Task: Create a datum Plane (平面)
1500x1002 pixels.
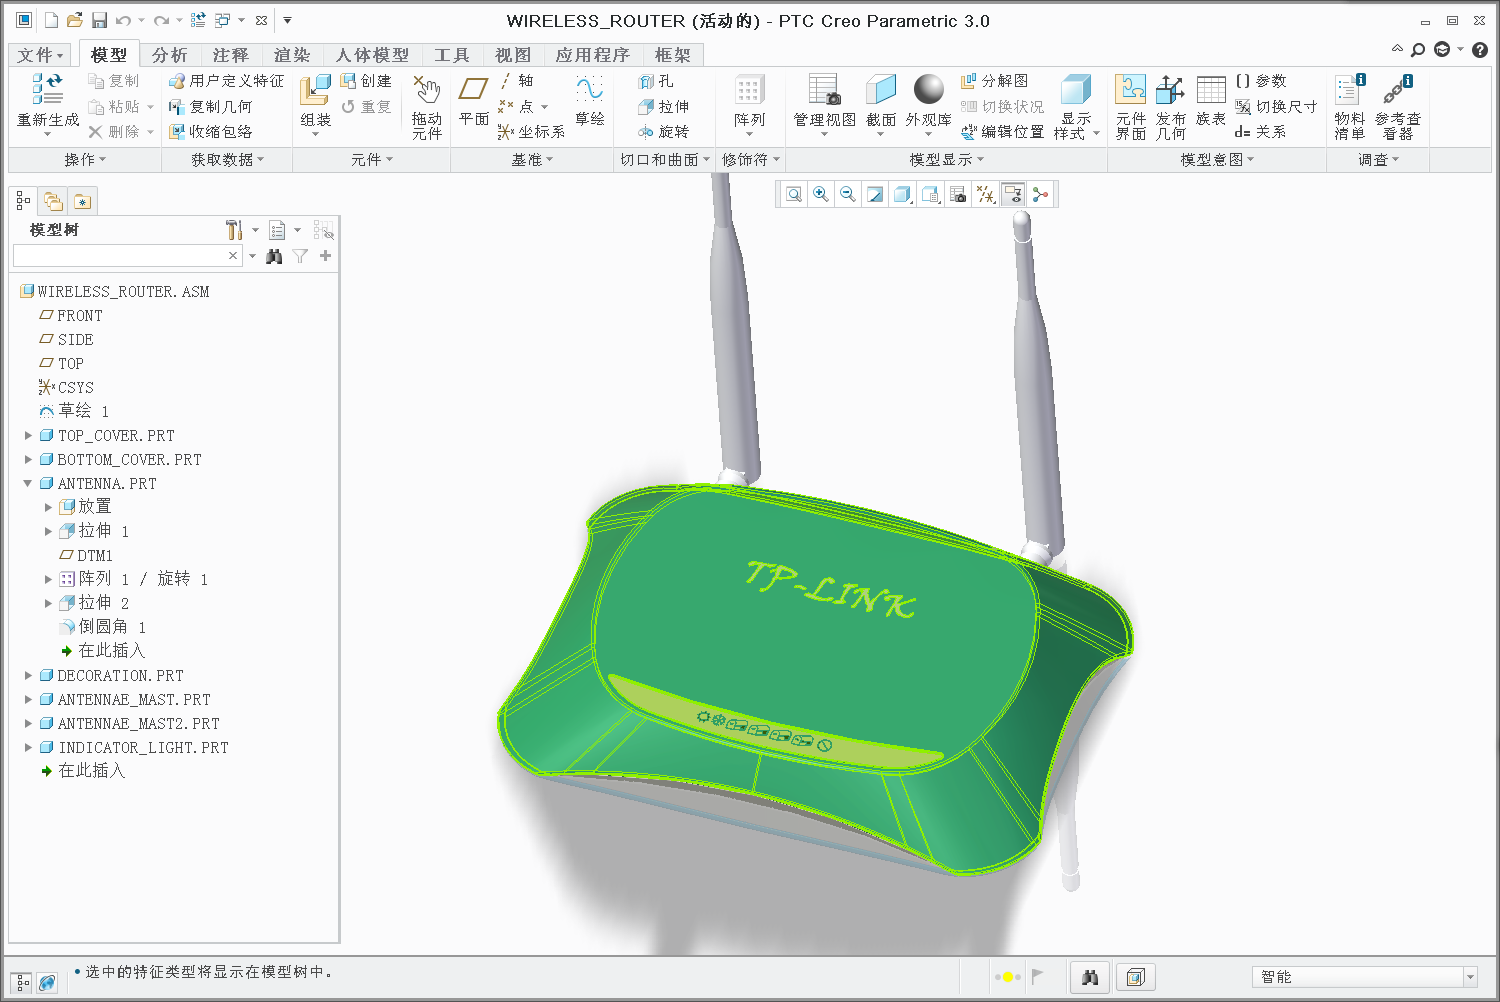Action: (474, 100)
